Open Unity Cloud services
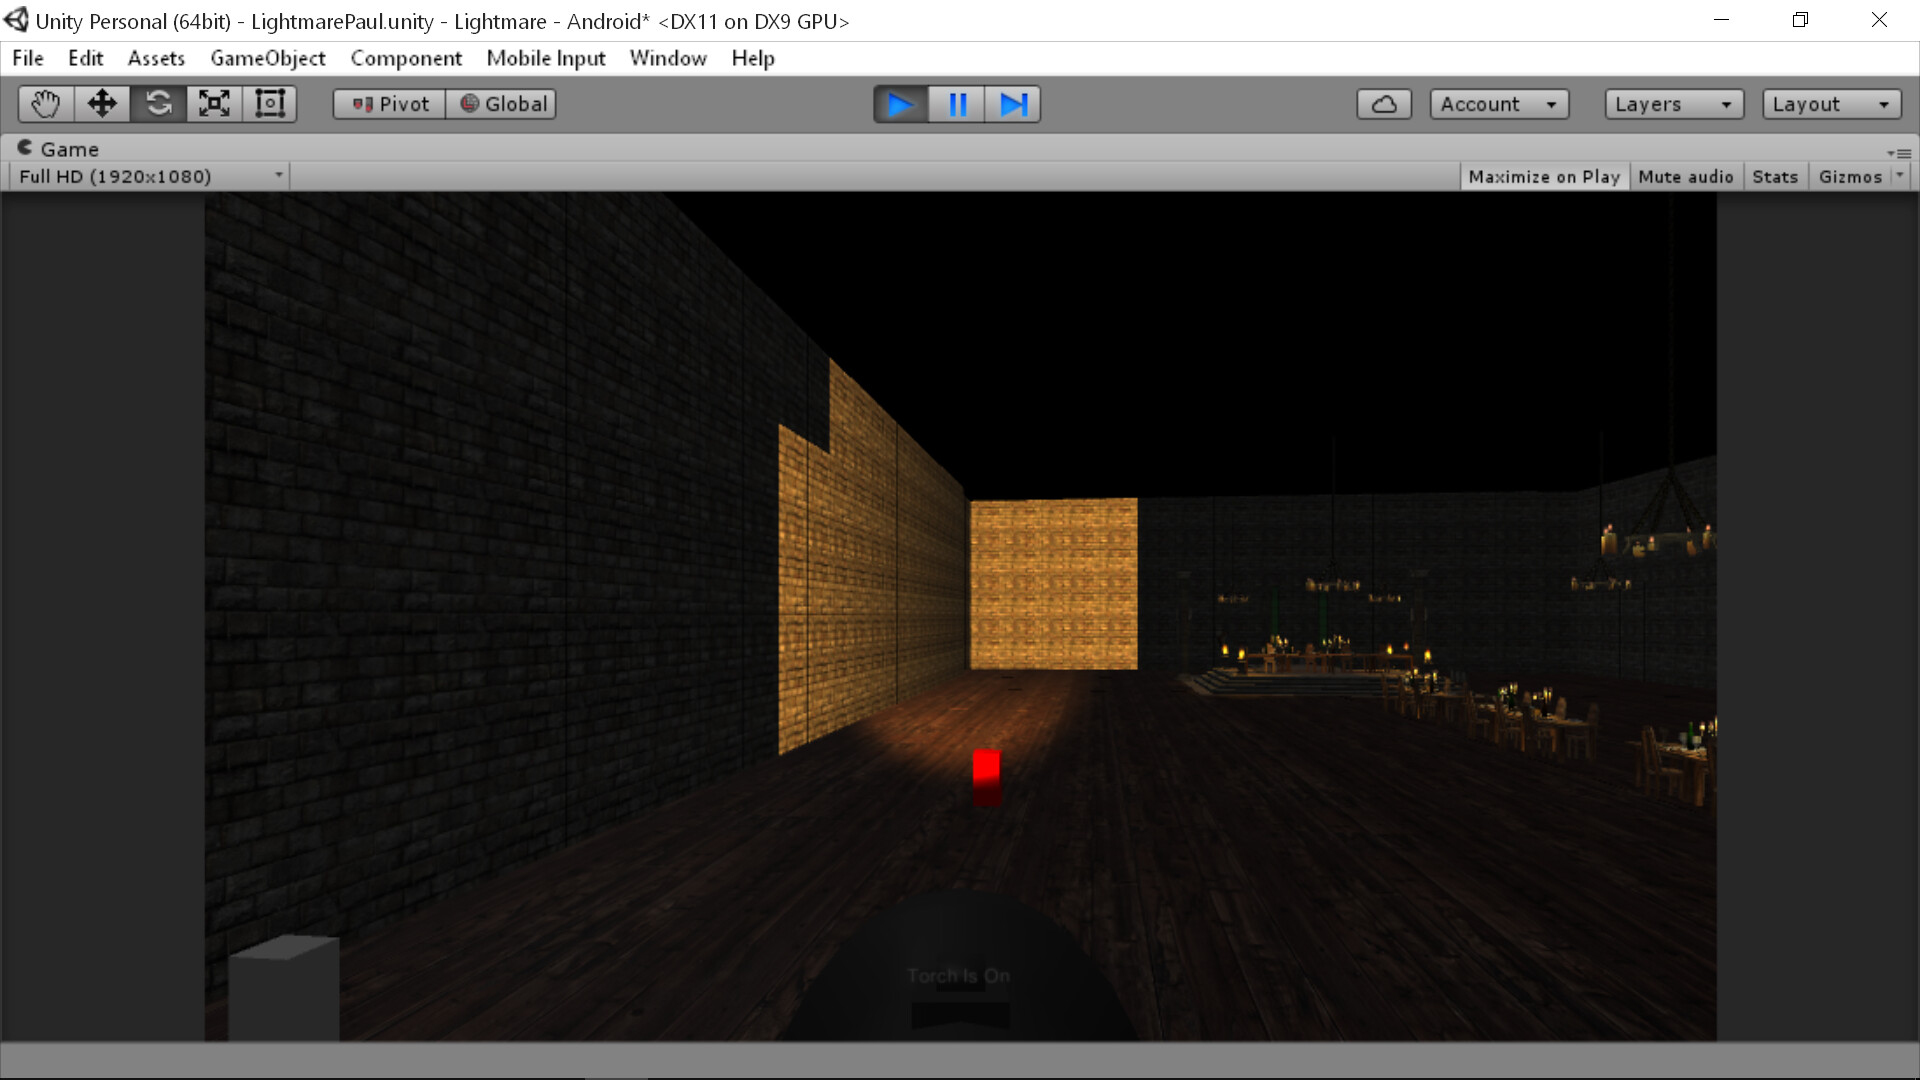 (x=1383, y=103)
